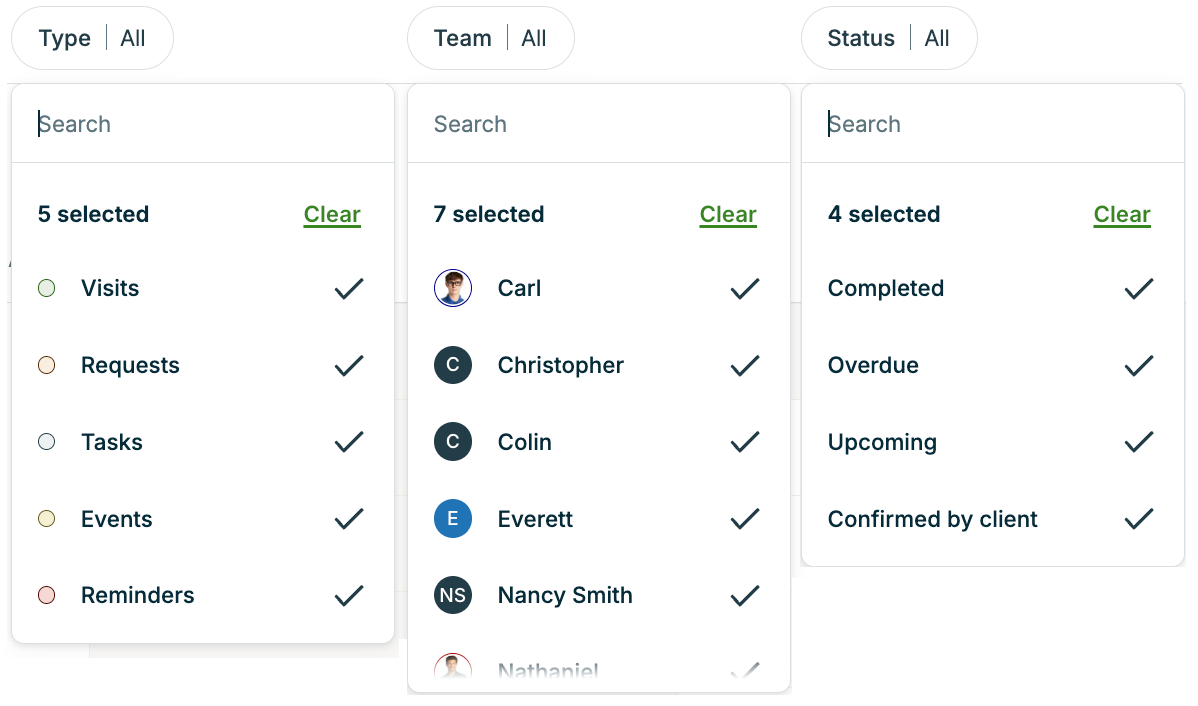Clear the 7 selected team members
The image size is (1198, 706).
728,215
